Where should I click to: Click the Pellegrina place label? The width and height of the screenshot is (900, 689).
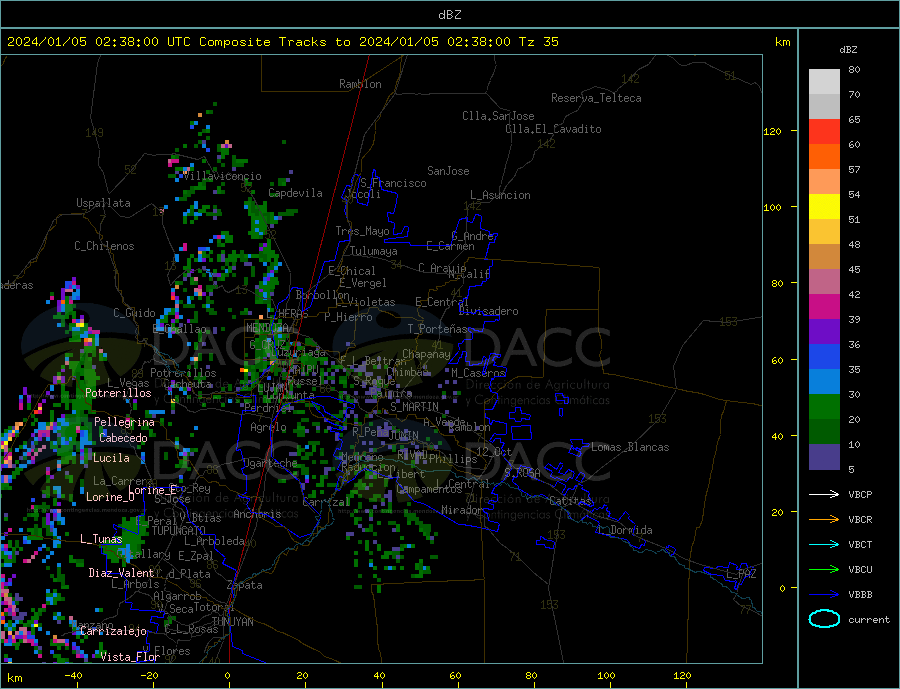(125, 422)
